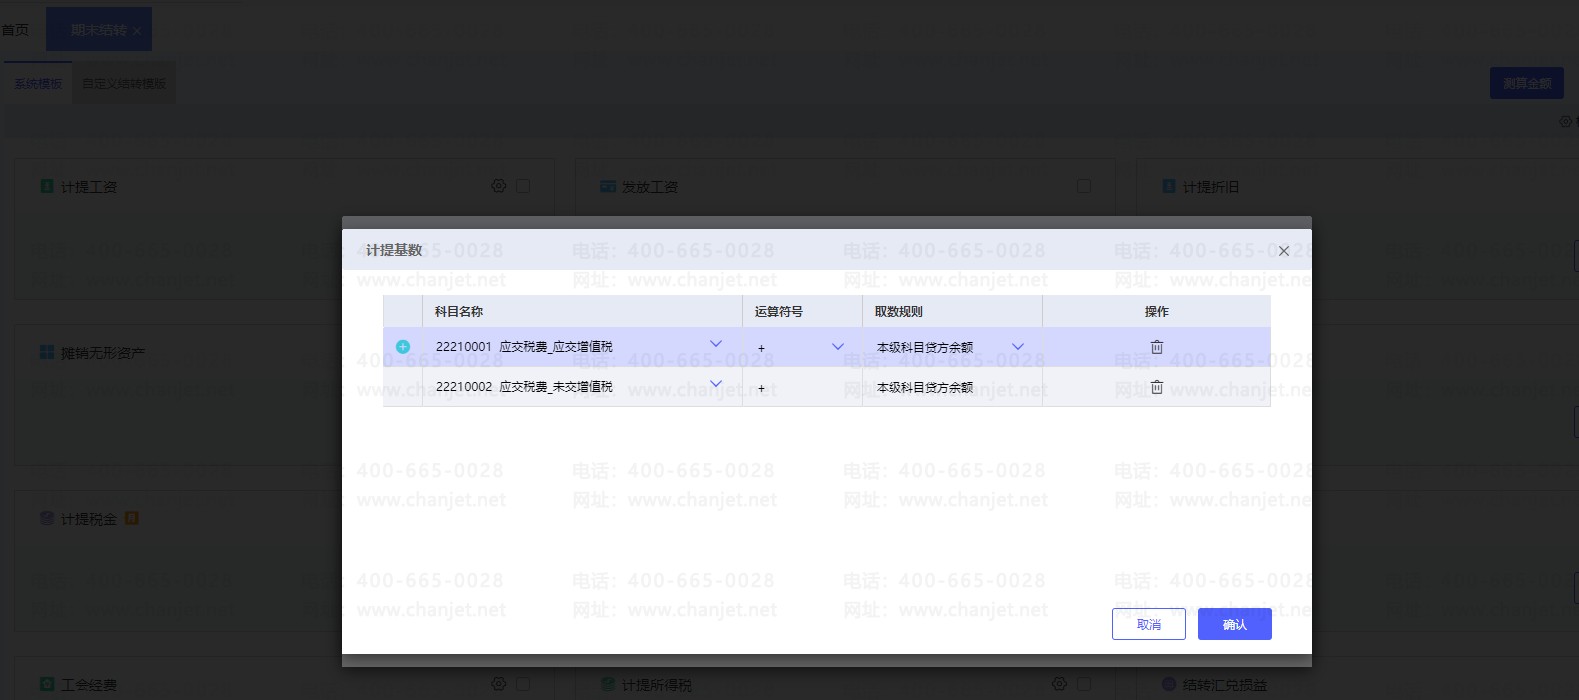Image resolution: width=1579 pixels, height=700 pixels.
Task: Click the 摊销无形资产 grid icon
Action: 46,352
